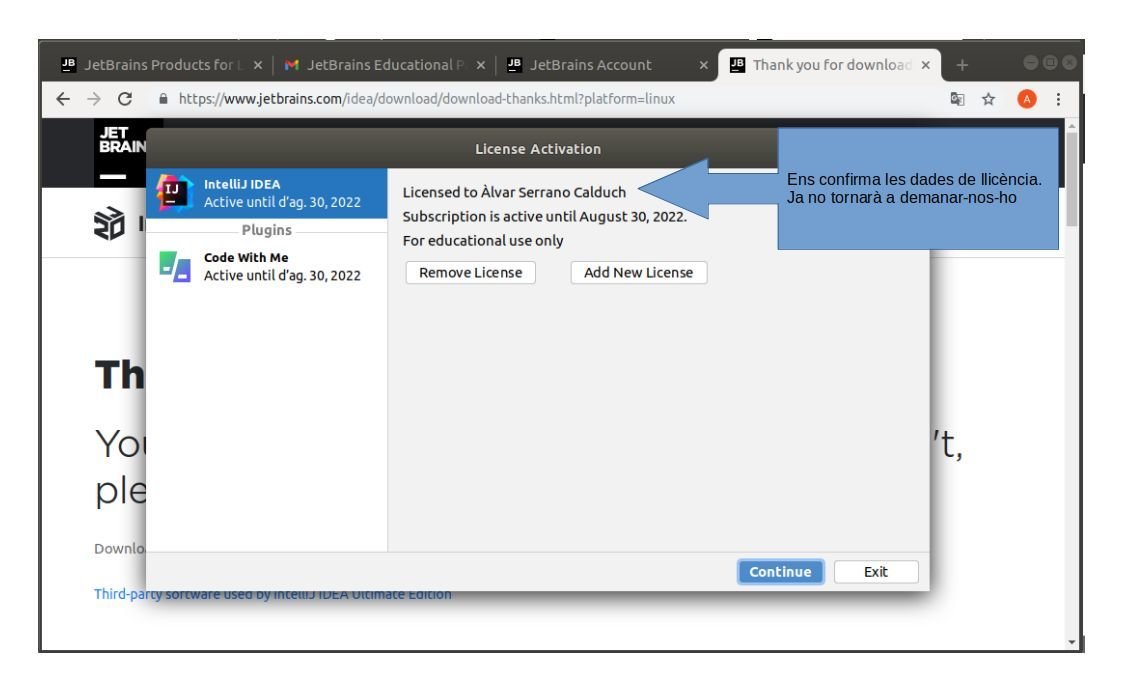Click the URL in the address bar
This screenshot has width=1123, height=691.
tap(427, 99)
